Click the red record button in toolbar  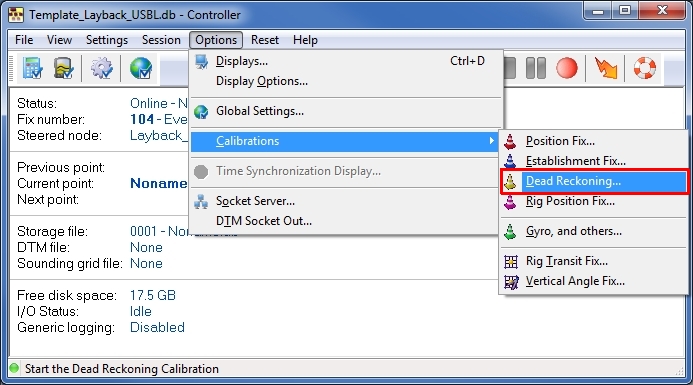pos(567,69)
